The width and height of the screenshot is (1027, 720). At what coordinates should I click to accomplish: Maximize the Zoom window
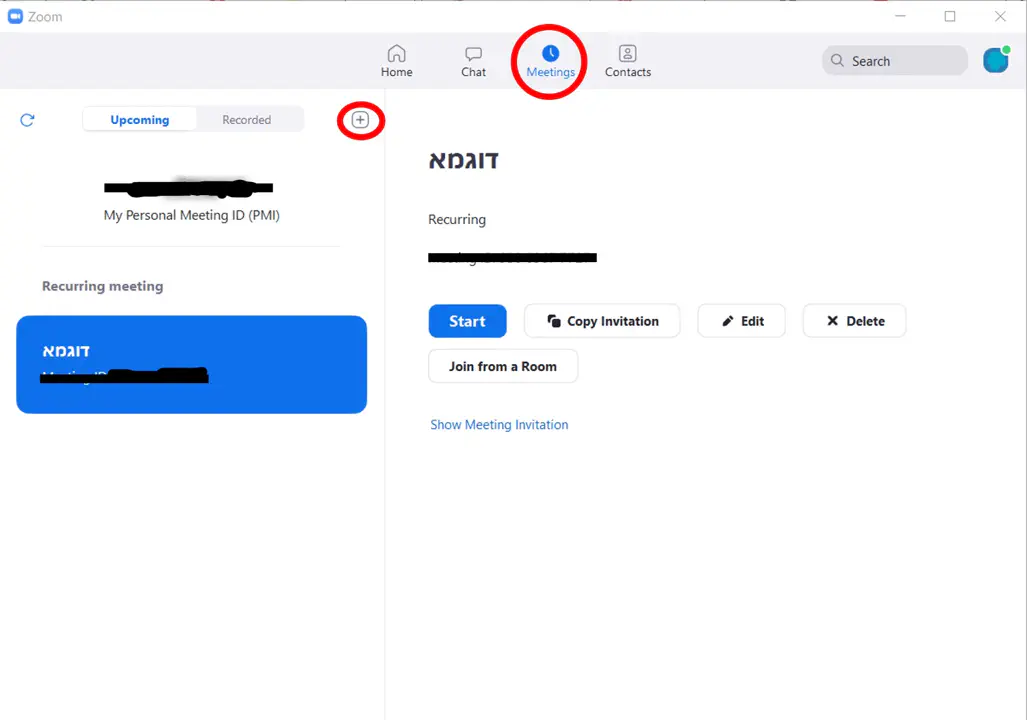point(950,16)
